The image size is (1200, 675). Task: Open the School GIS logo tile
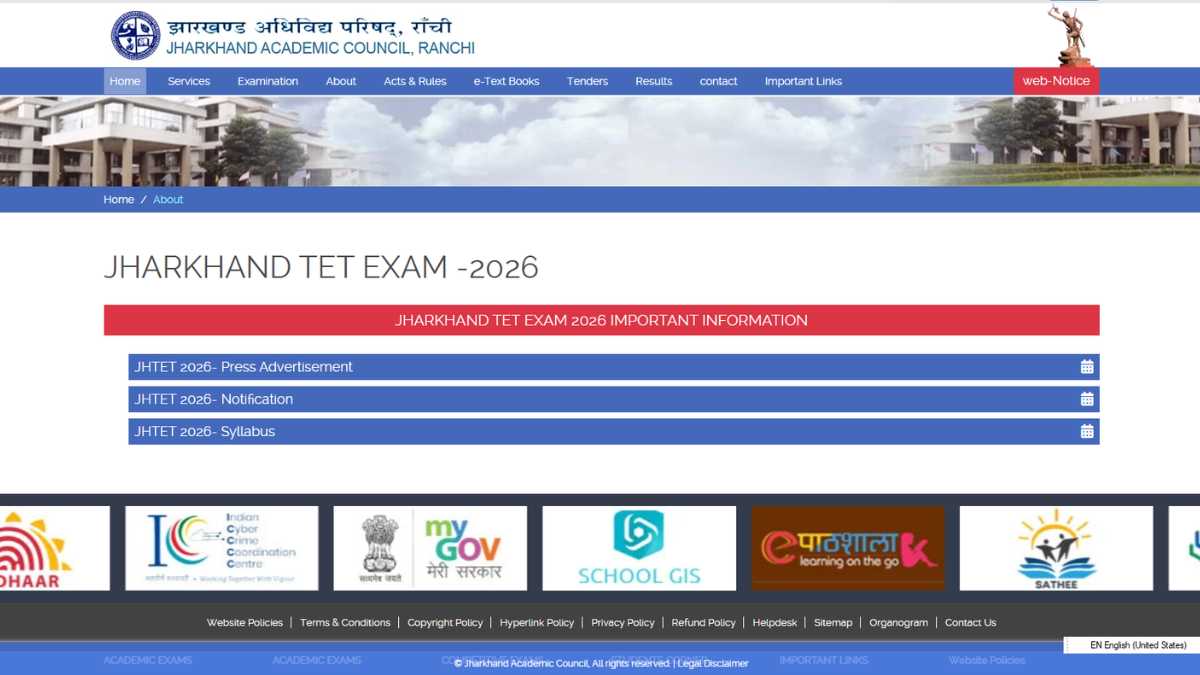[639, 548]
